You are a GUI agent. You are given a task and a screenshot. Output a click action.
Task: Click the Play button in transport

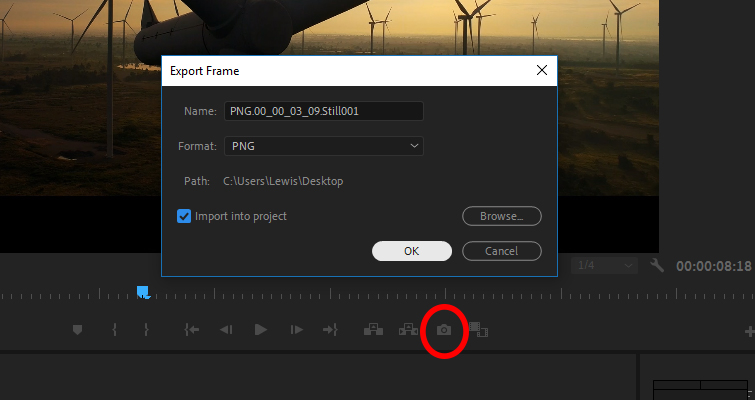(x=260, y=330)
